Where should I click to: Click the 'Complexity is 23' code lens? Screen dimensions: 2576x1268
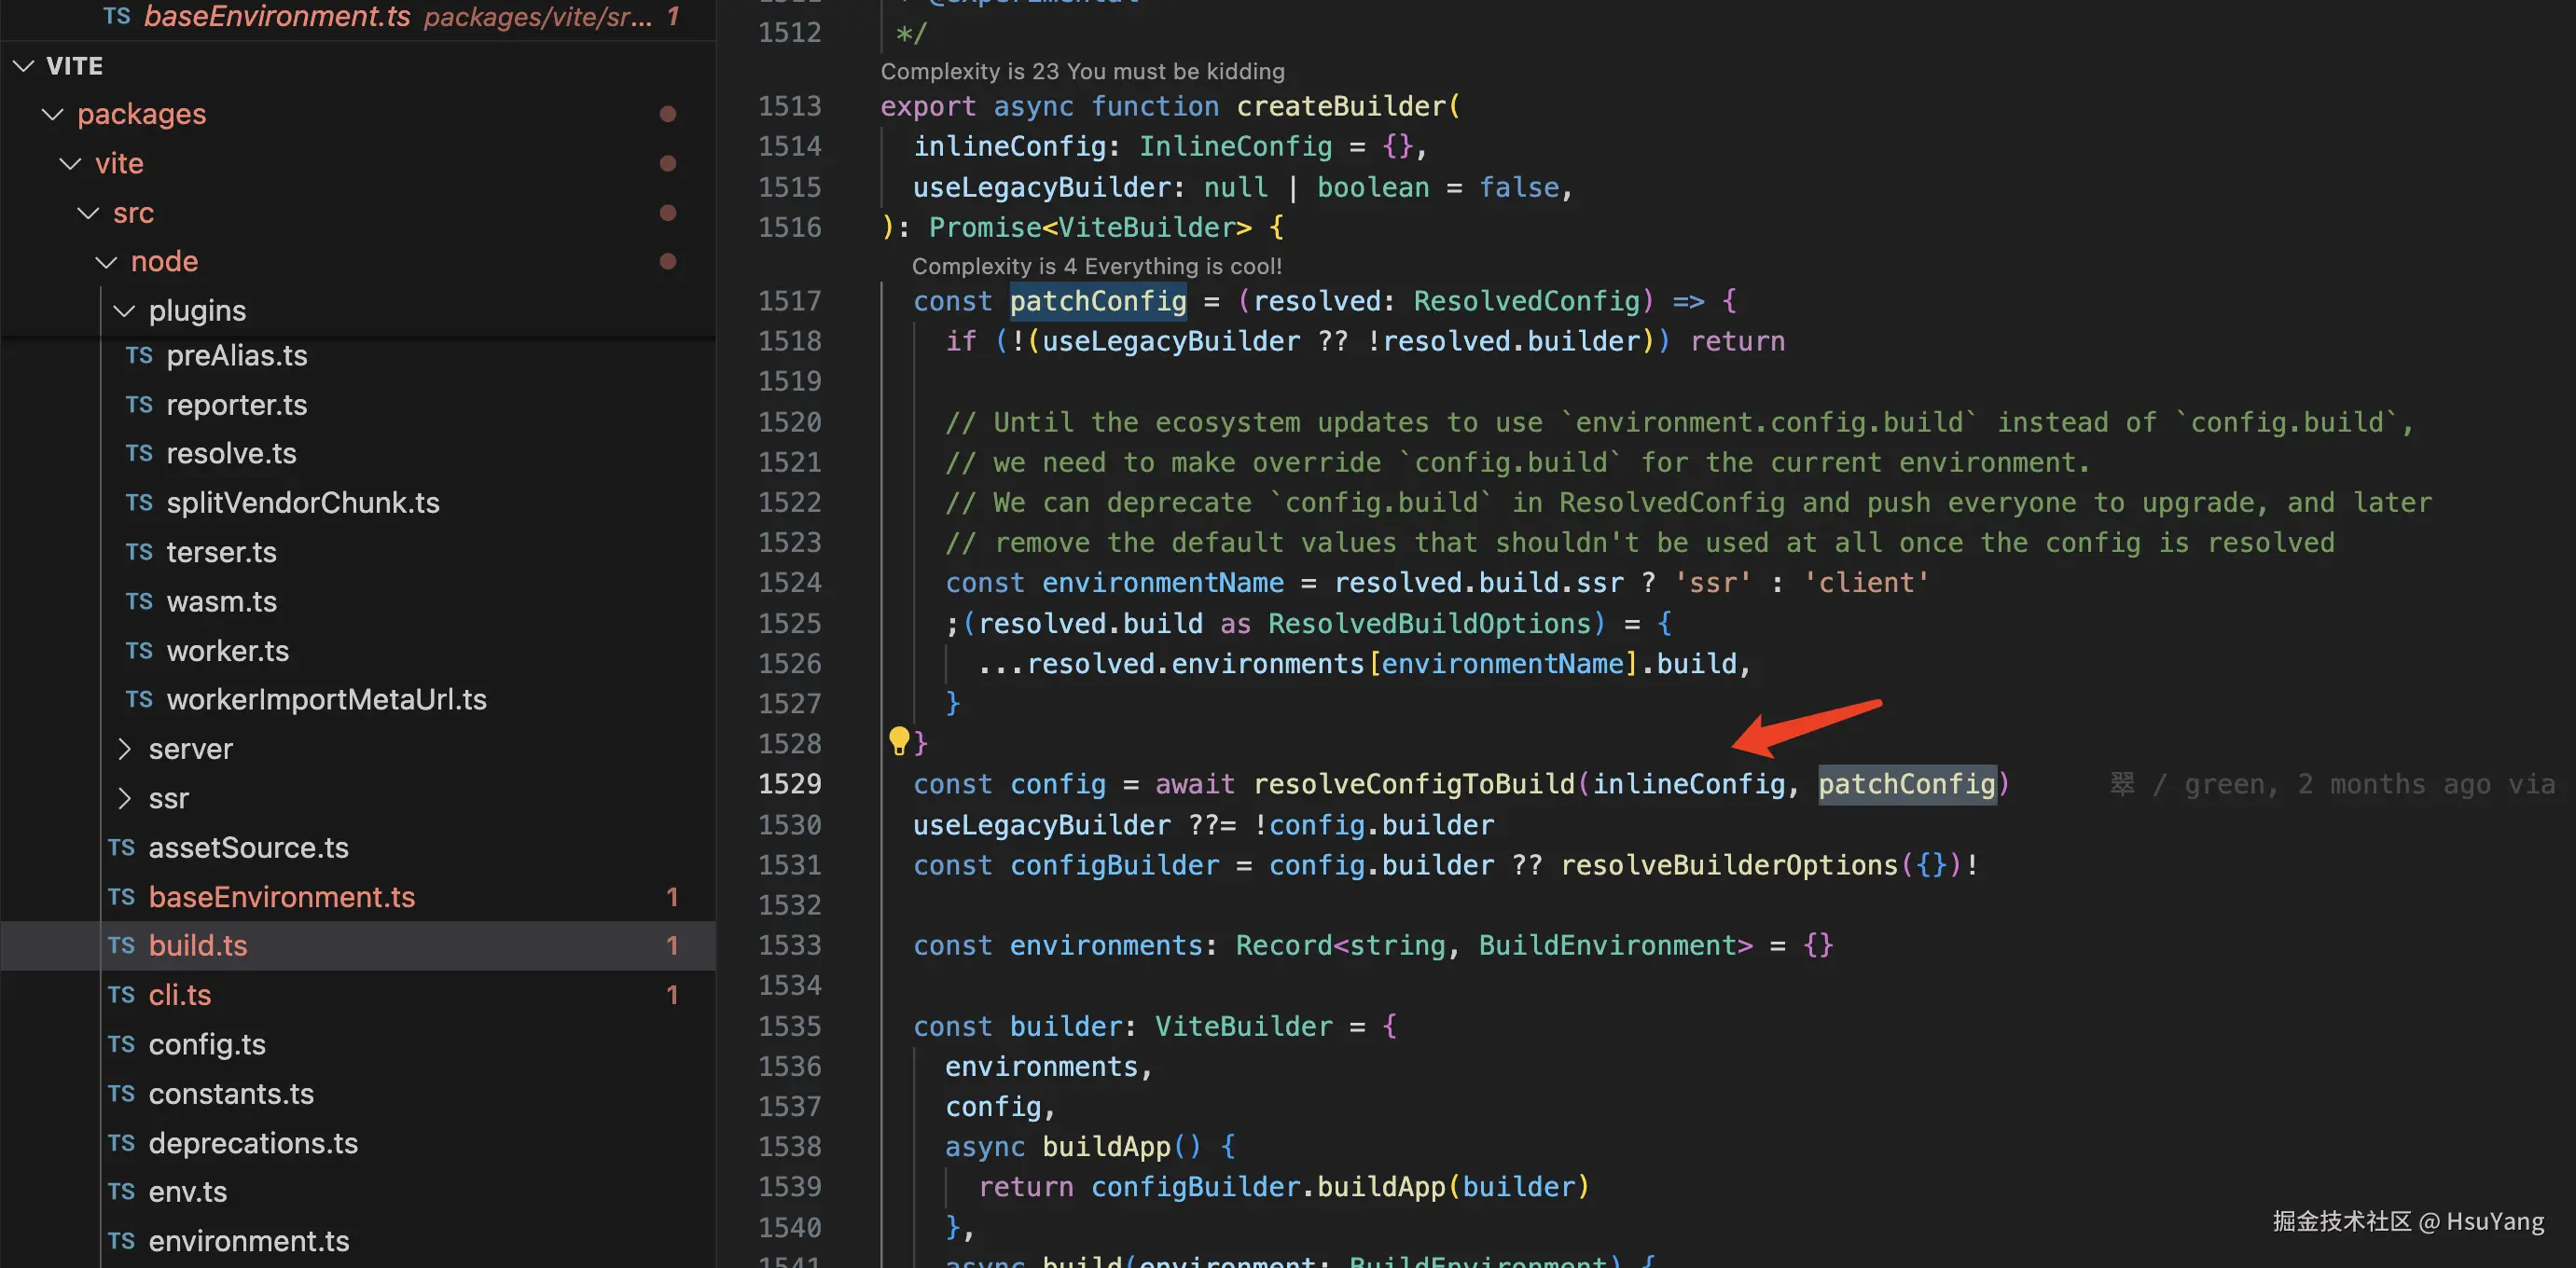point(1081,71)
